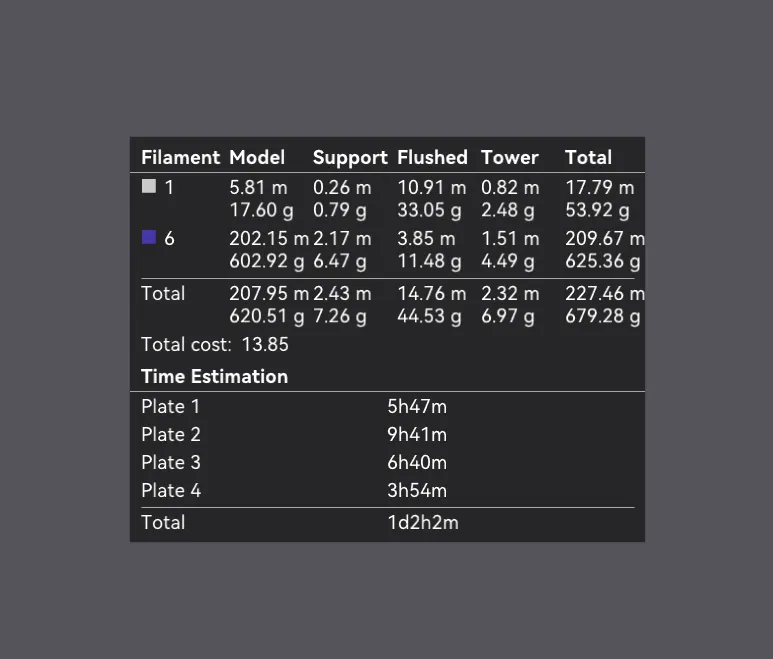773x659 pixels.
Task: Click filament 1 flushed value 10.91 m
Action: click(x=431, y=188)
